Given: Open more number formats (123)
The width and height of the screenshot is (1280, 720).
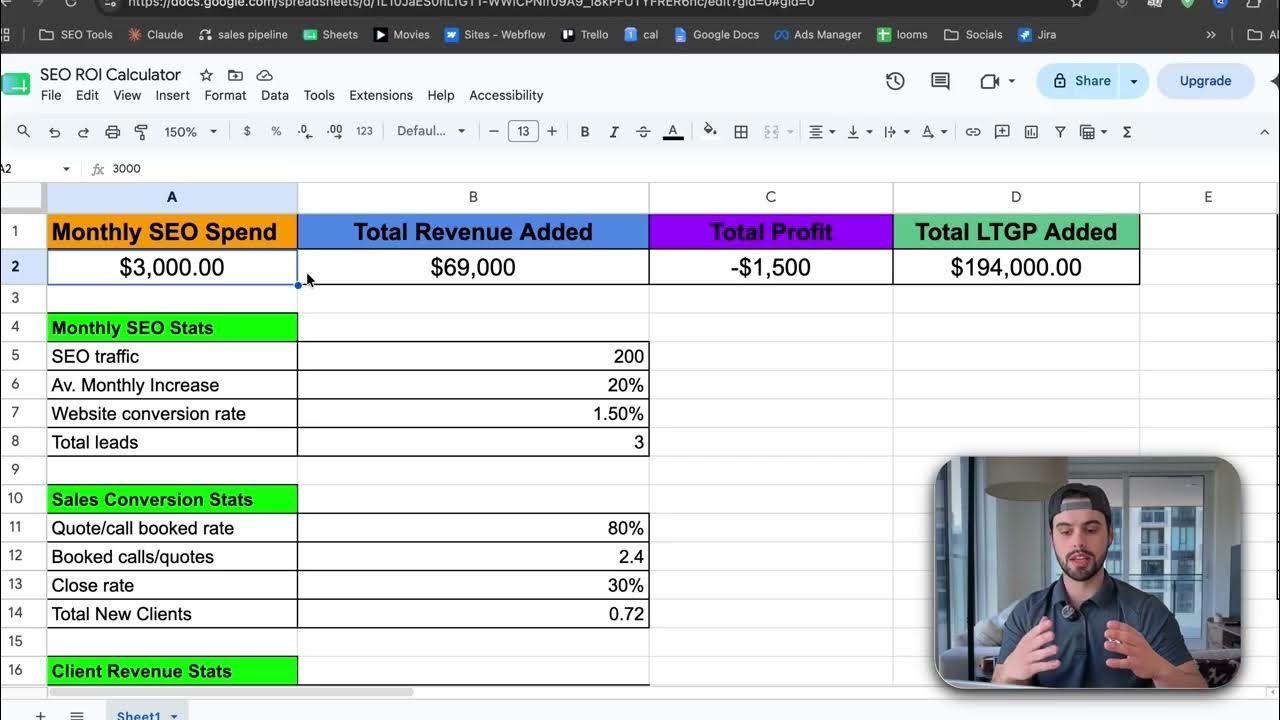Looking at the screenshot, I should click(364, 132).
